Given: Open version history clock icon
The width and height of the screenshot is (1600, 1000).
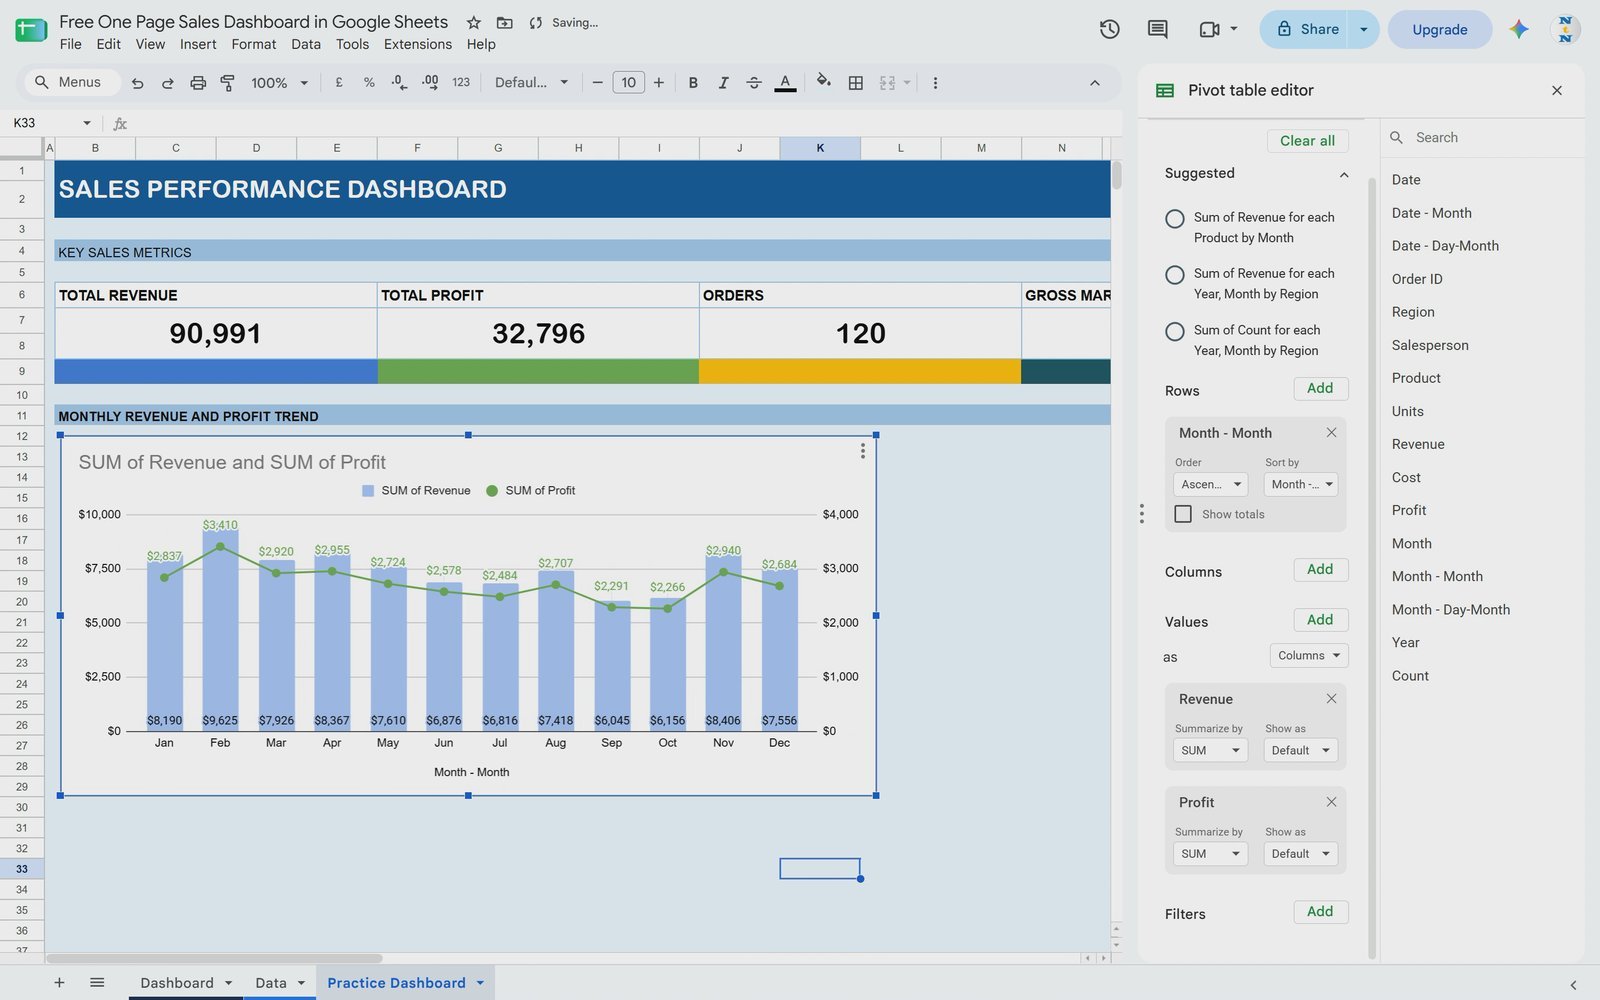Looking at the screenshot, I should click(x=1109, y=29).
